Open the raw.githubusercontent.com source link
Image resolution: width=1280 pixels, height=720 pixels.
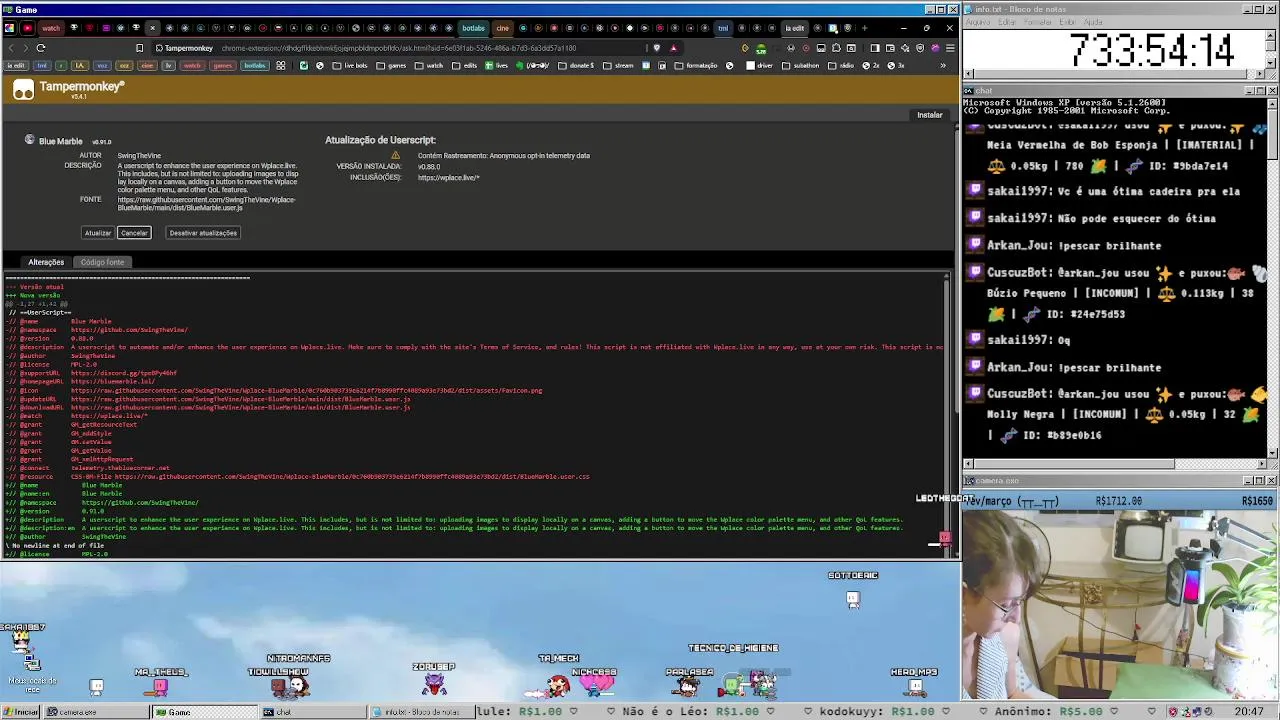206,203
